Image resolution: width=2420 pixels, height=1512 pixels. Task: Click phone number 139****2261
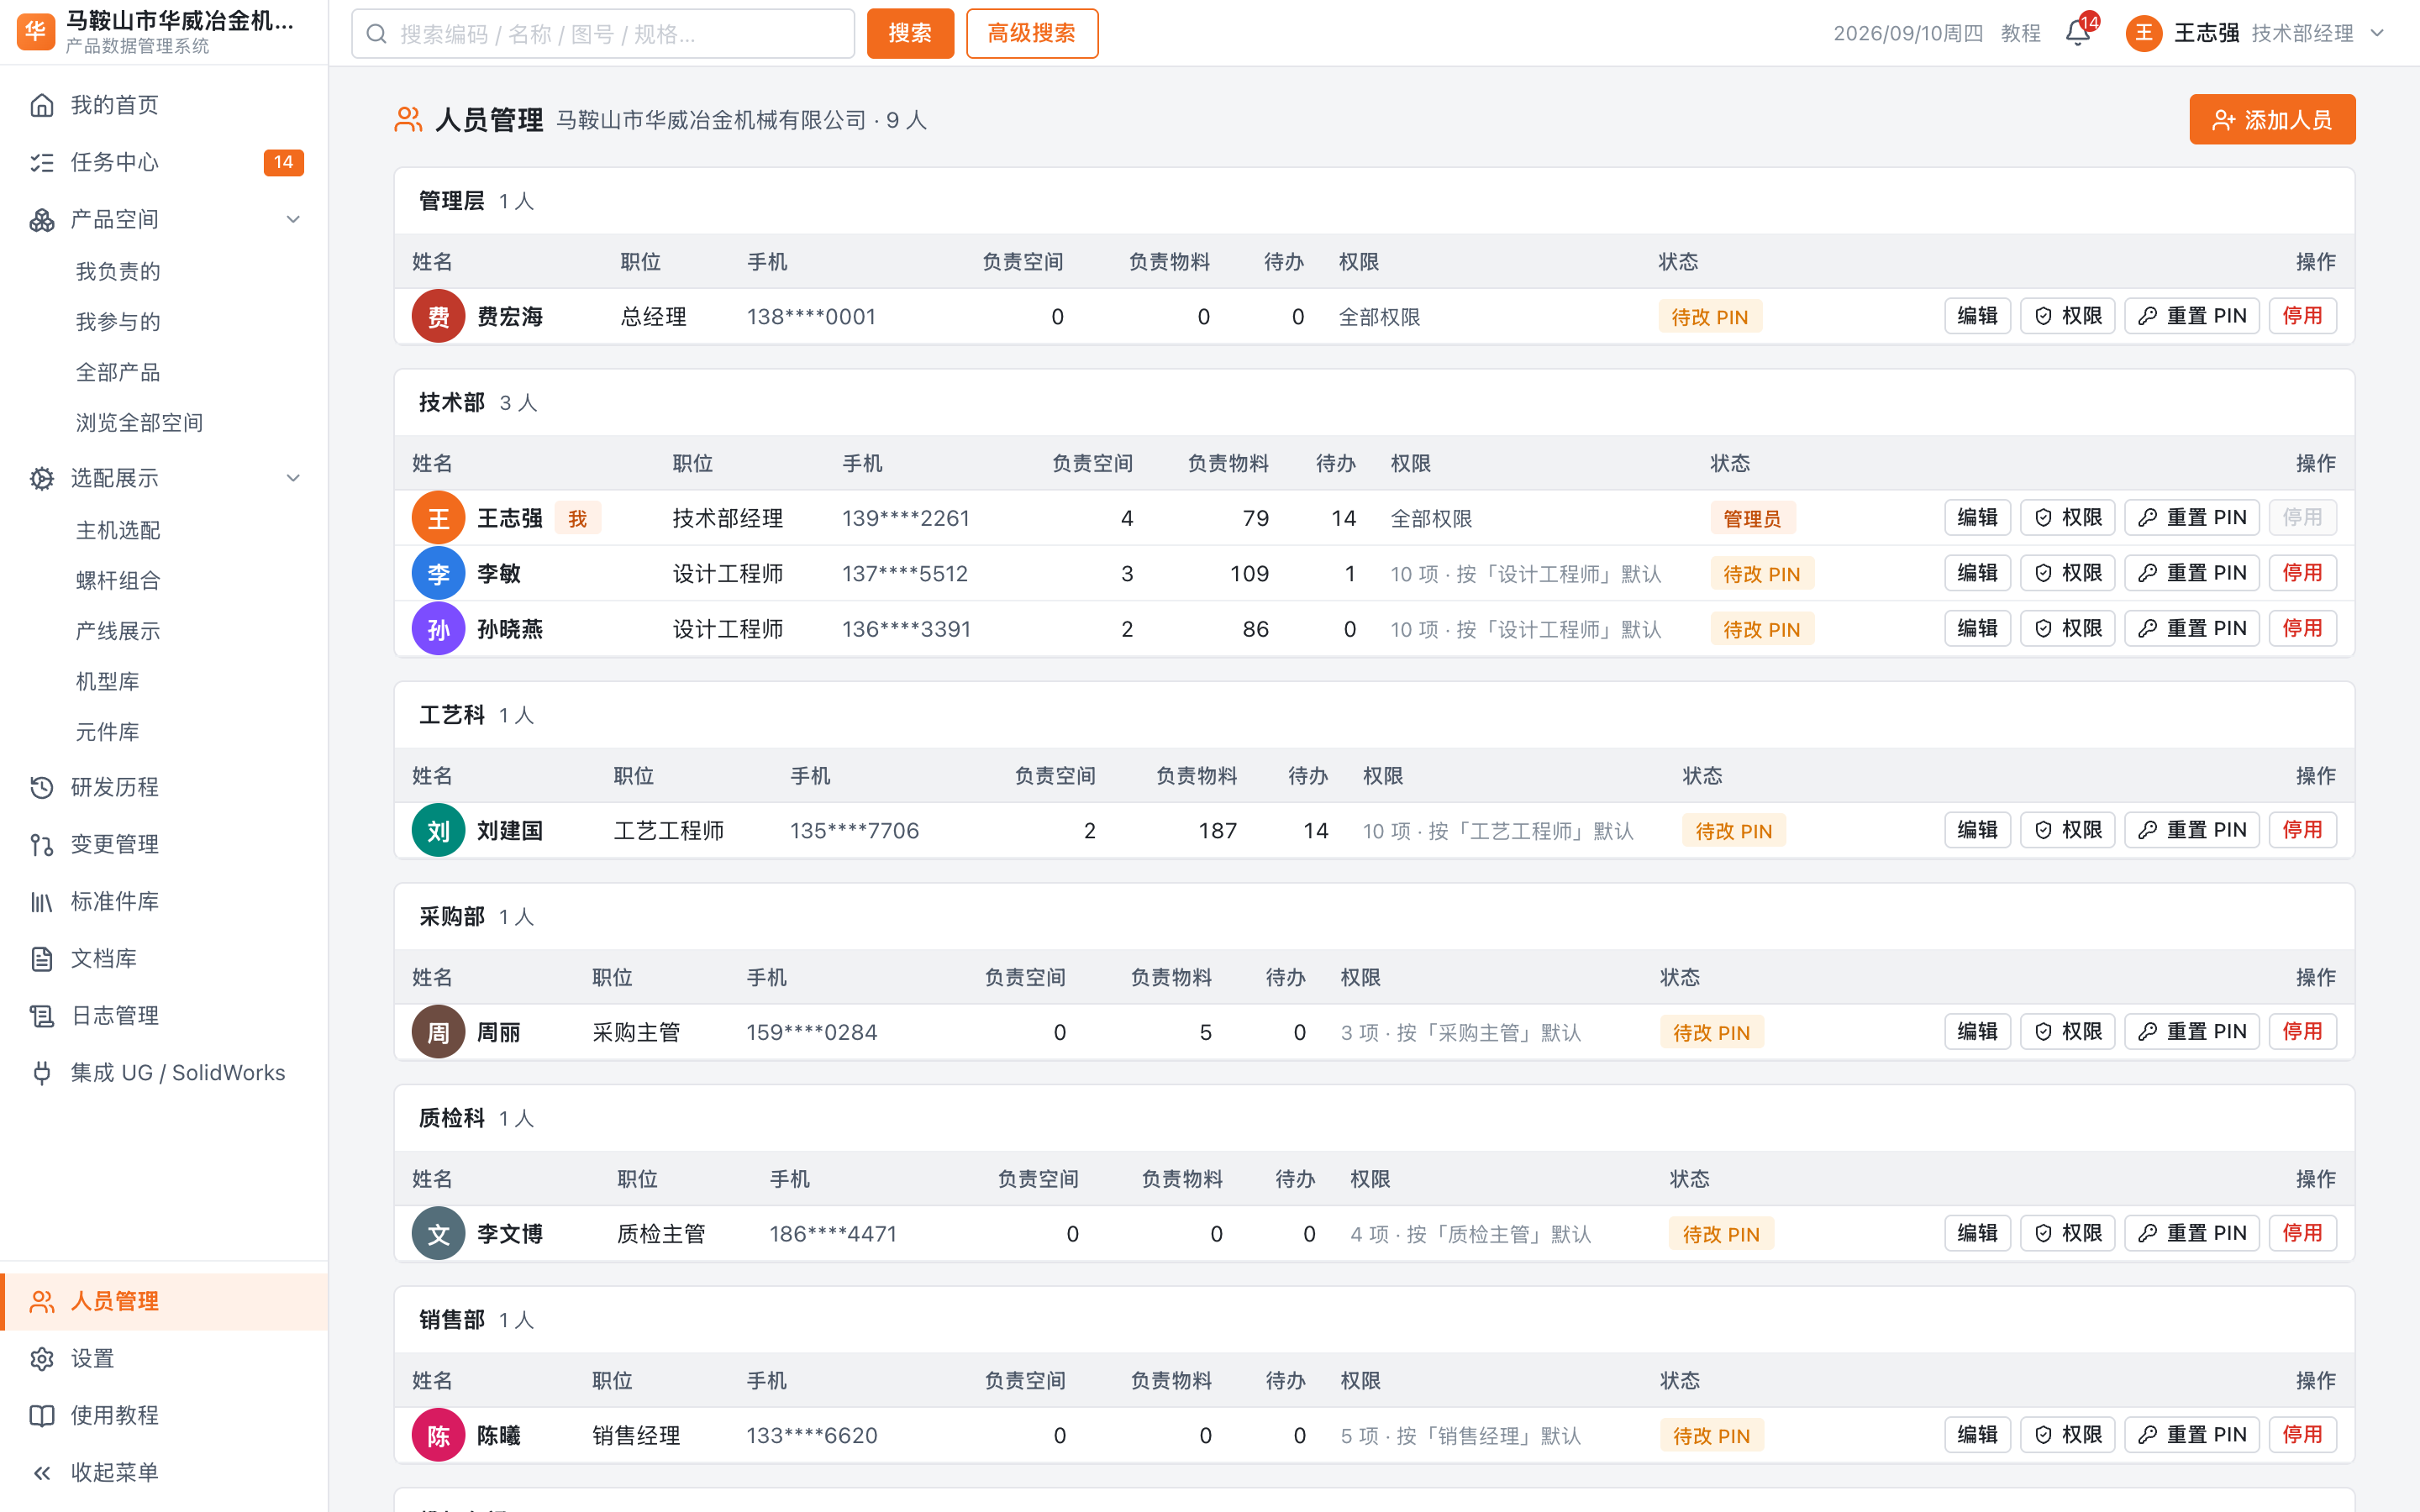[906, 519]
